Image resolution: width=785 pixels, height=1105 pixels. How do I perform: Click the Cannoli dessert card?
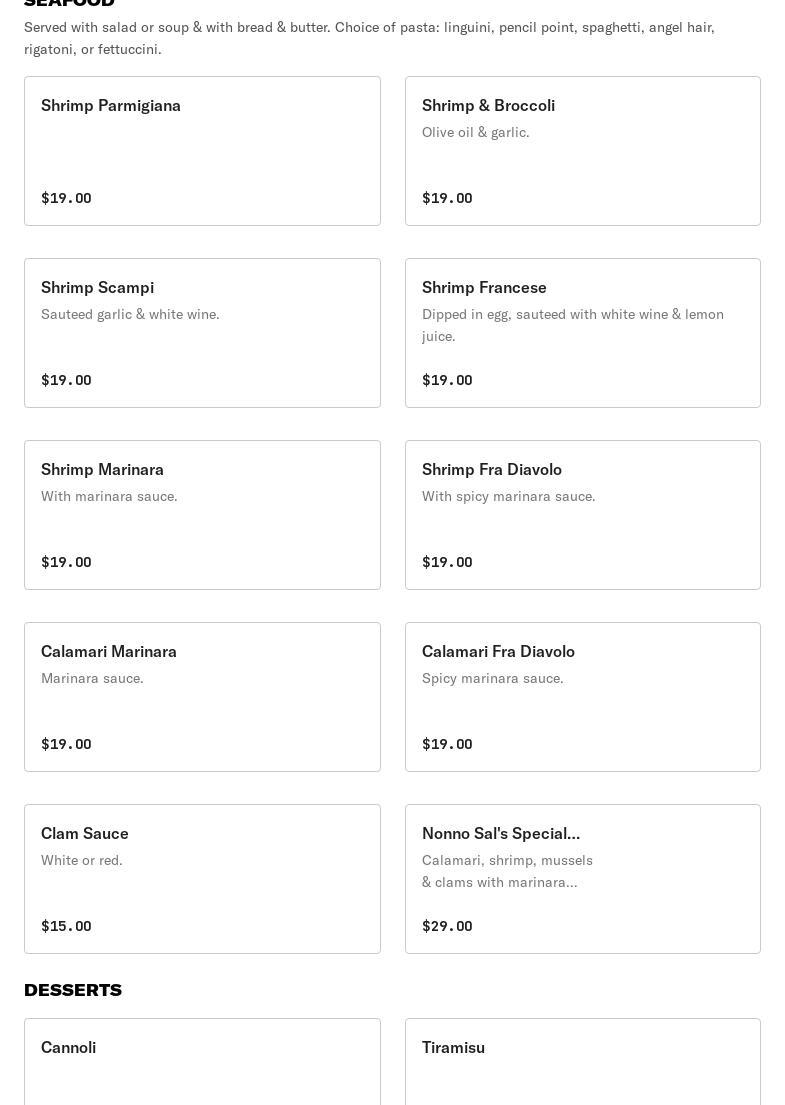pyautogui.click(x=202, y=1060)
